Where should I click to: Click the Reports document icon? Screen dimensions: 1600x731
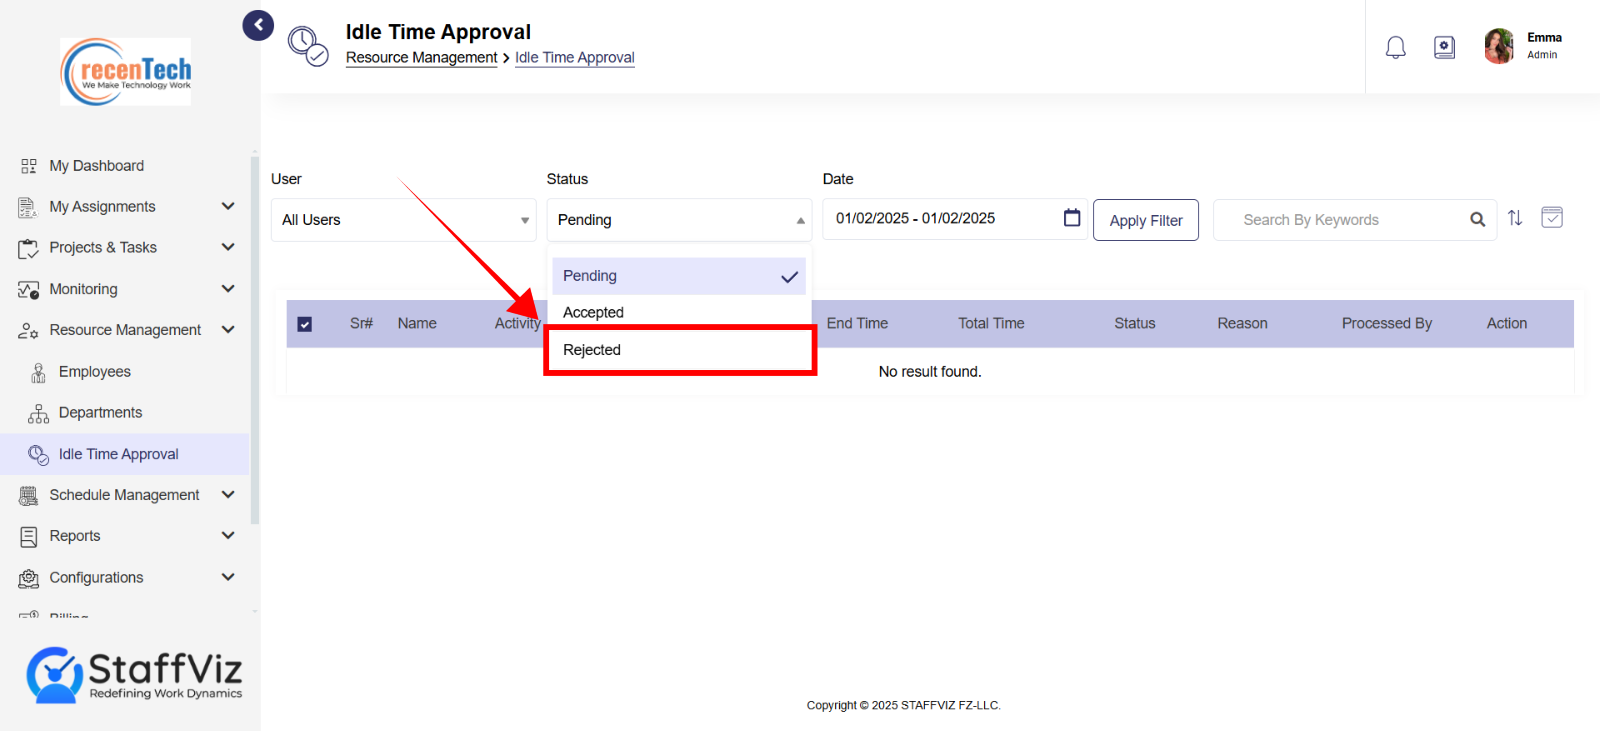pyautogui.click(x=28, y=536)
